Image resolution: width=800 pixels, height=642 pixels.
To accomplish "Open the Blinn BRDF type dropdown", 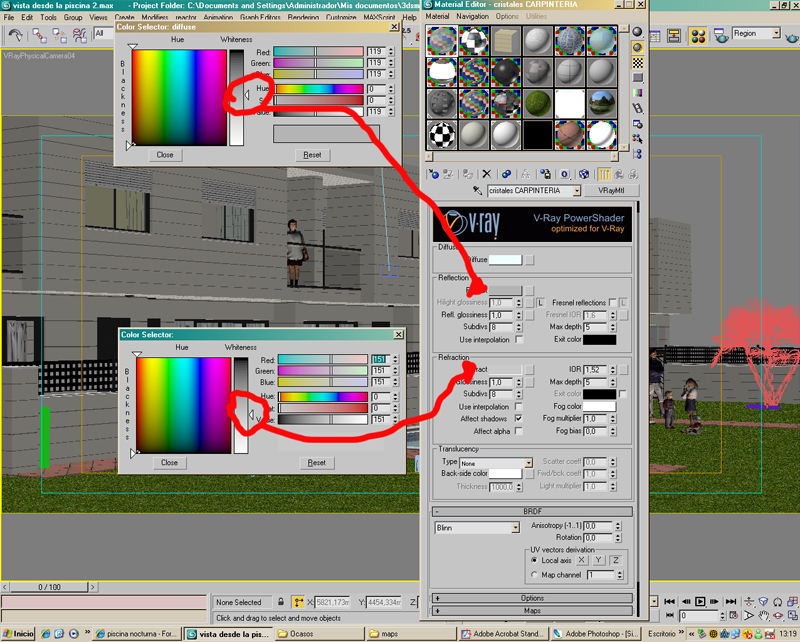I will pyautogui.click(x=515, y=528).
